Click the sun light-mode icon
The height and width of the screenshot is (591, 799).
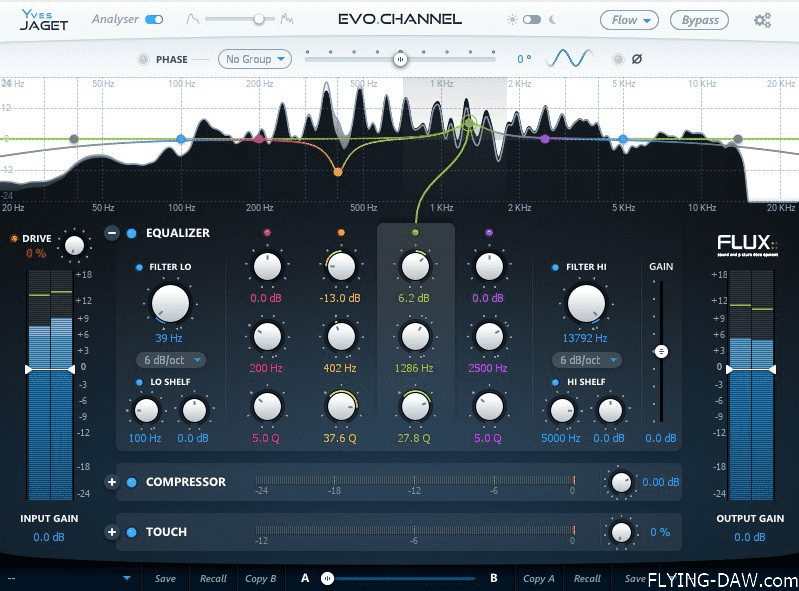(x=512, y=20)
